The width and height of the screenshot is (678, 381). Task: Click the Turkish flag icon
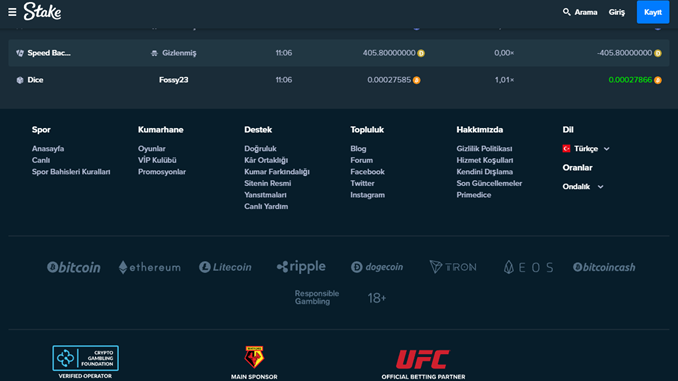(566, 148)
